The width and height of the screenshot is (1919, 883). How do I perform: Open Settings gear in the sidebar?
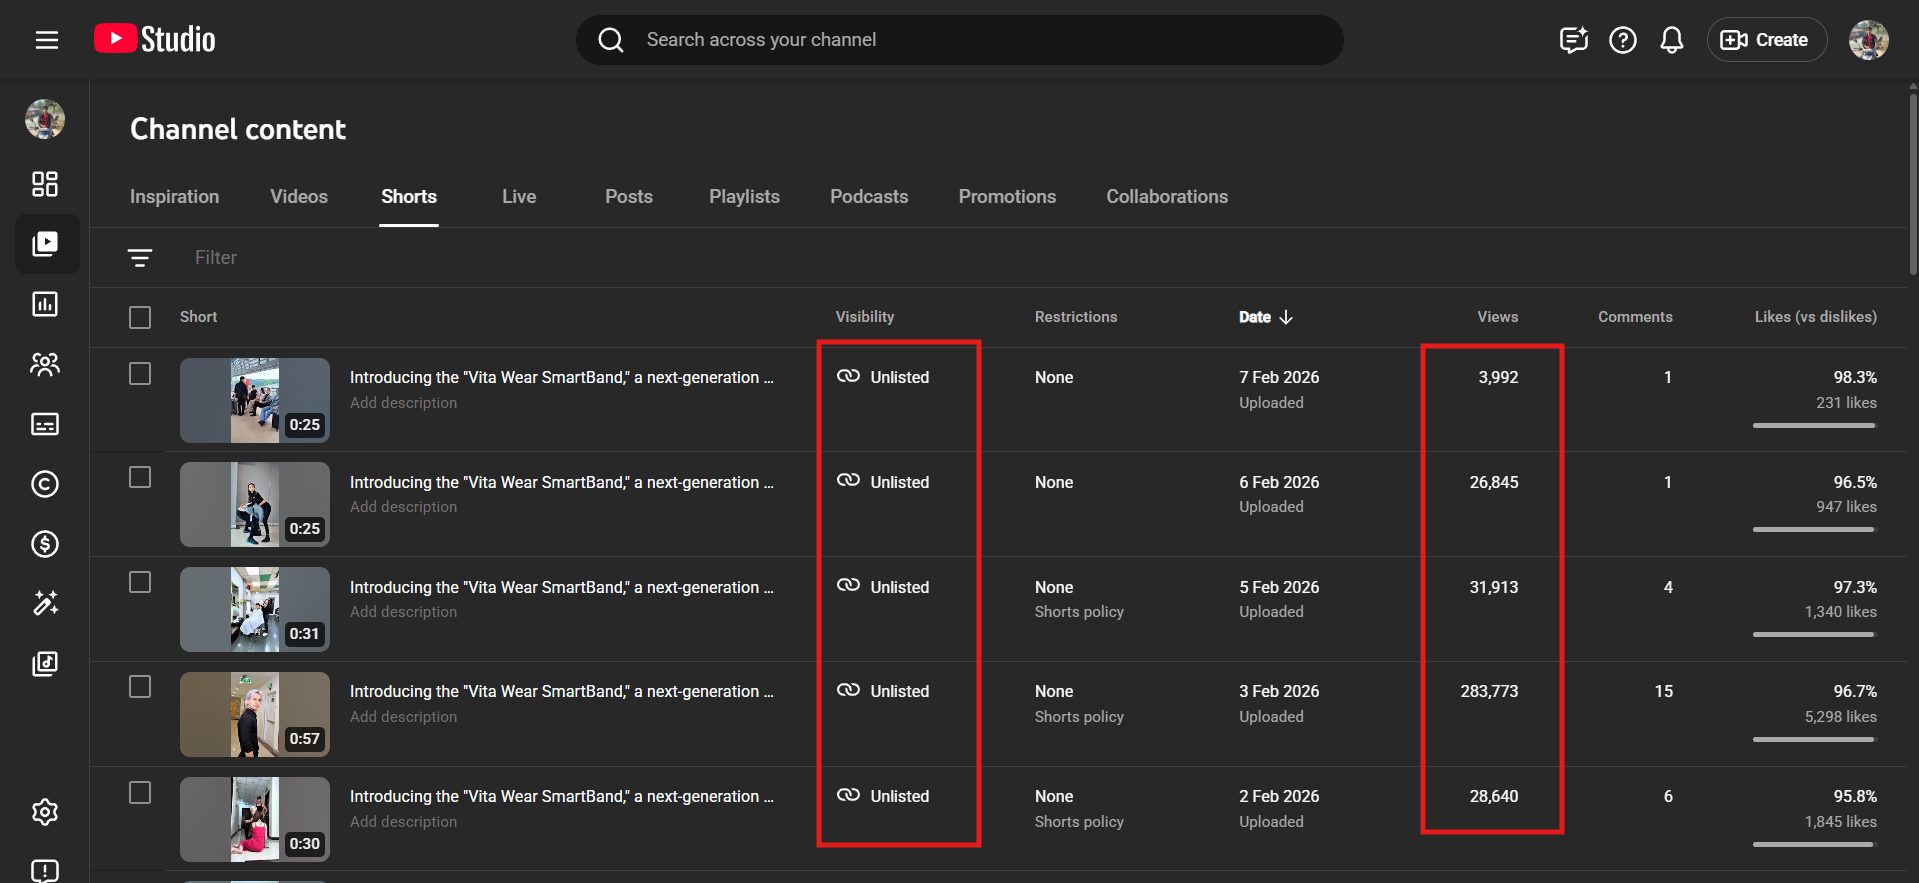click(x=45, y=812)
